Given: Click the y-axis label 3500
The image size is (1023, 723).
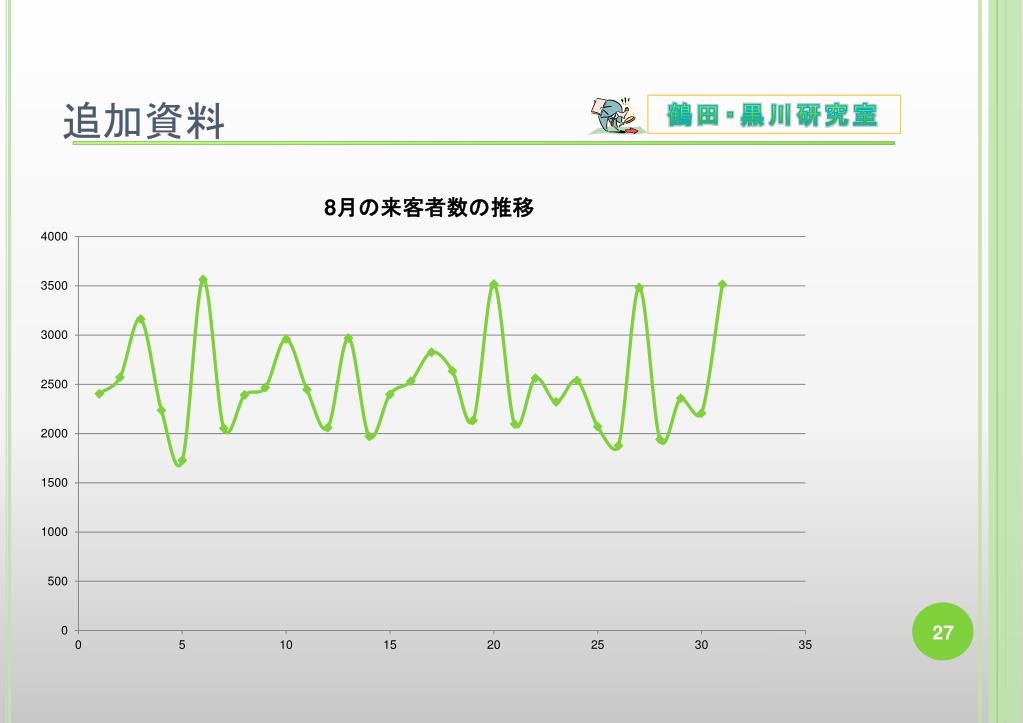Looking at the screenshot, I should pyautogui.click(x=54, y=286).
